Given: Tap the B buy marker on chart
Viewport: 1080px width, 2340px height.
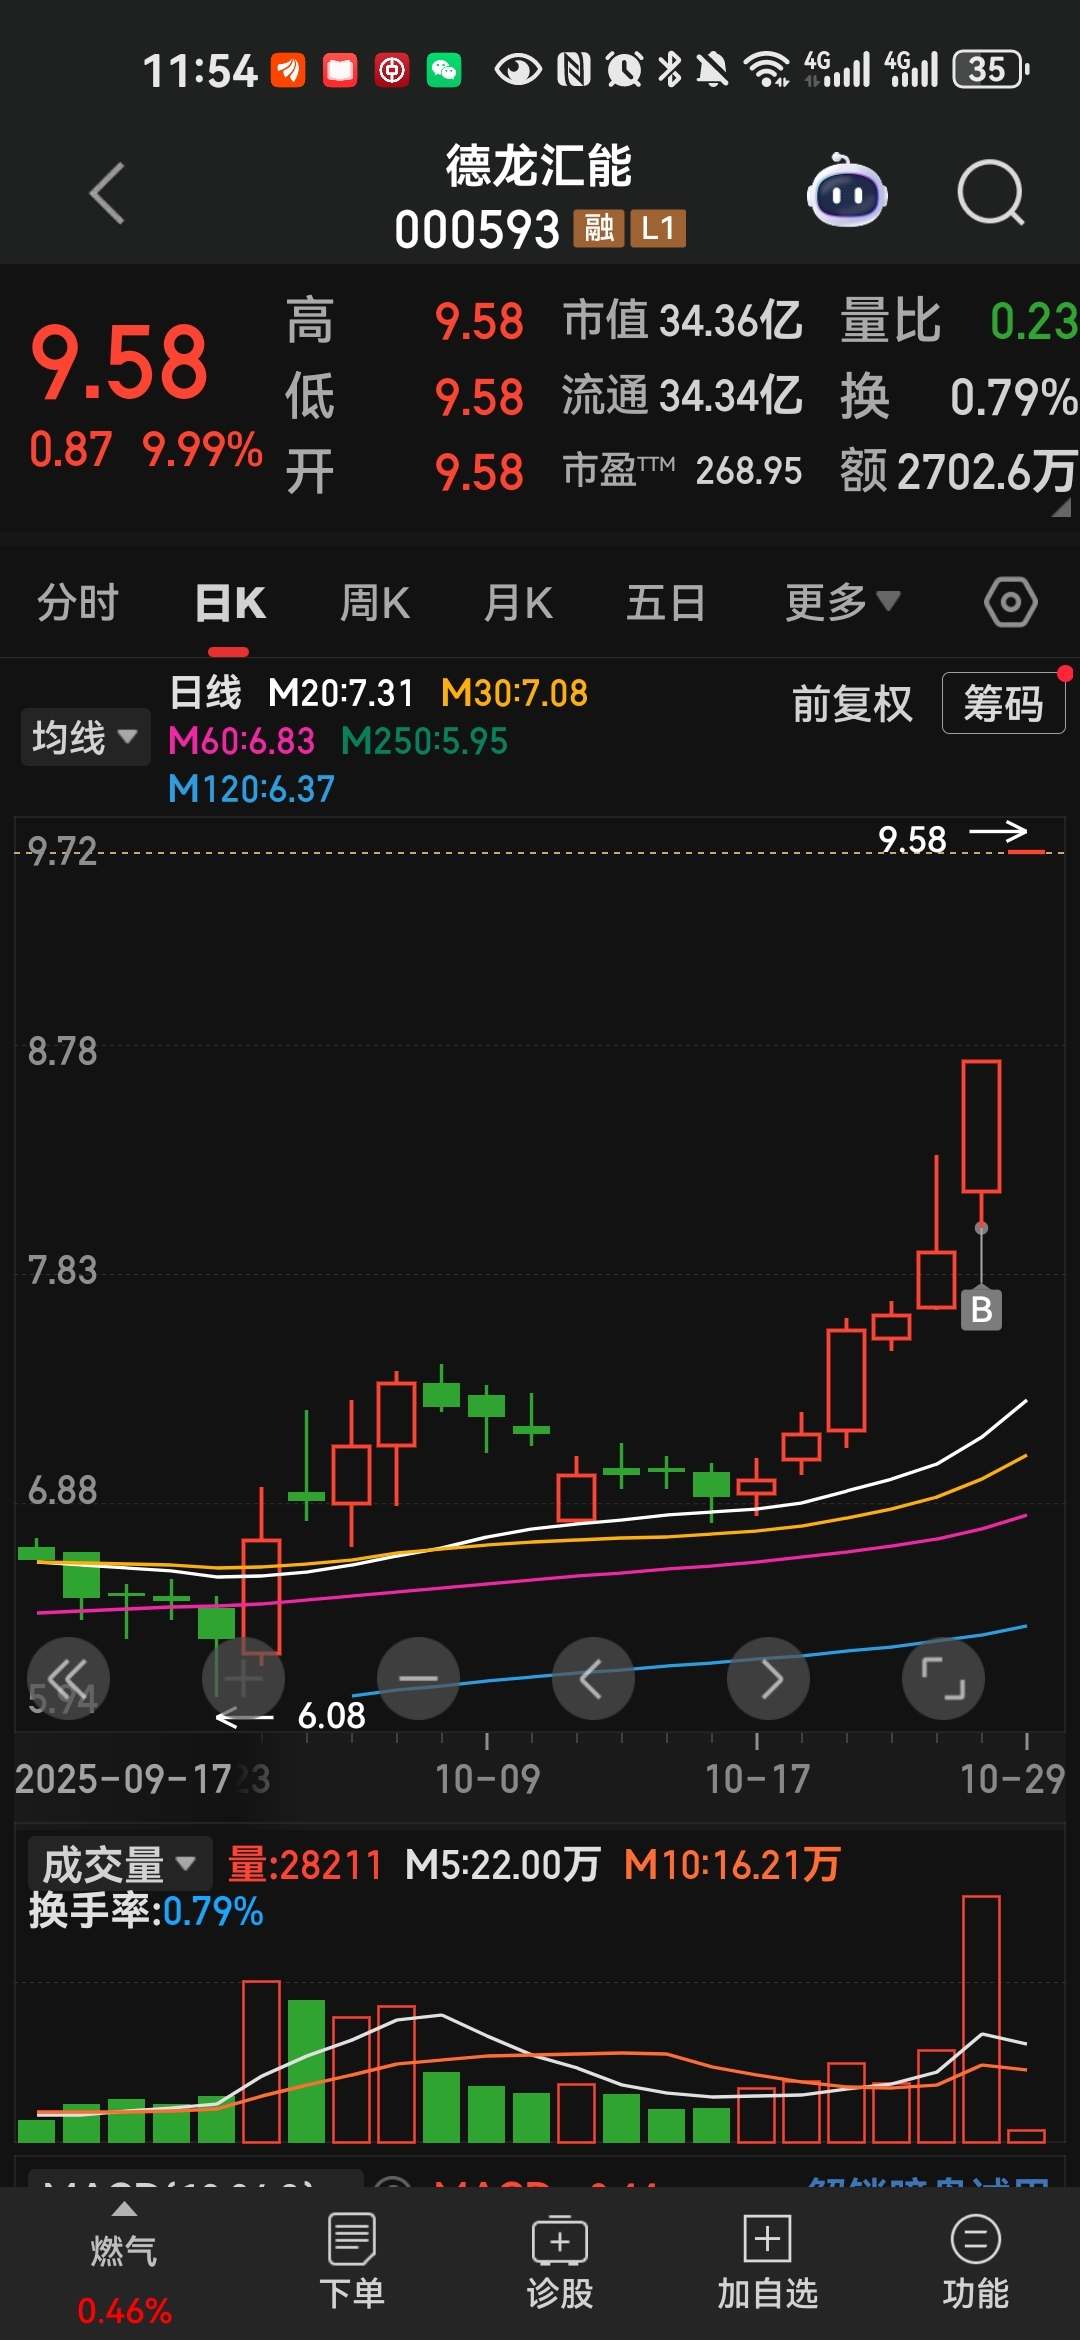Looking at the screenshot, I should click(x=981, y=1309).
